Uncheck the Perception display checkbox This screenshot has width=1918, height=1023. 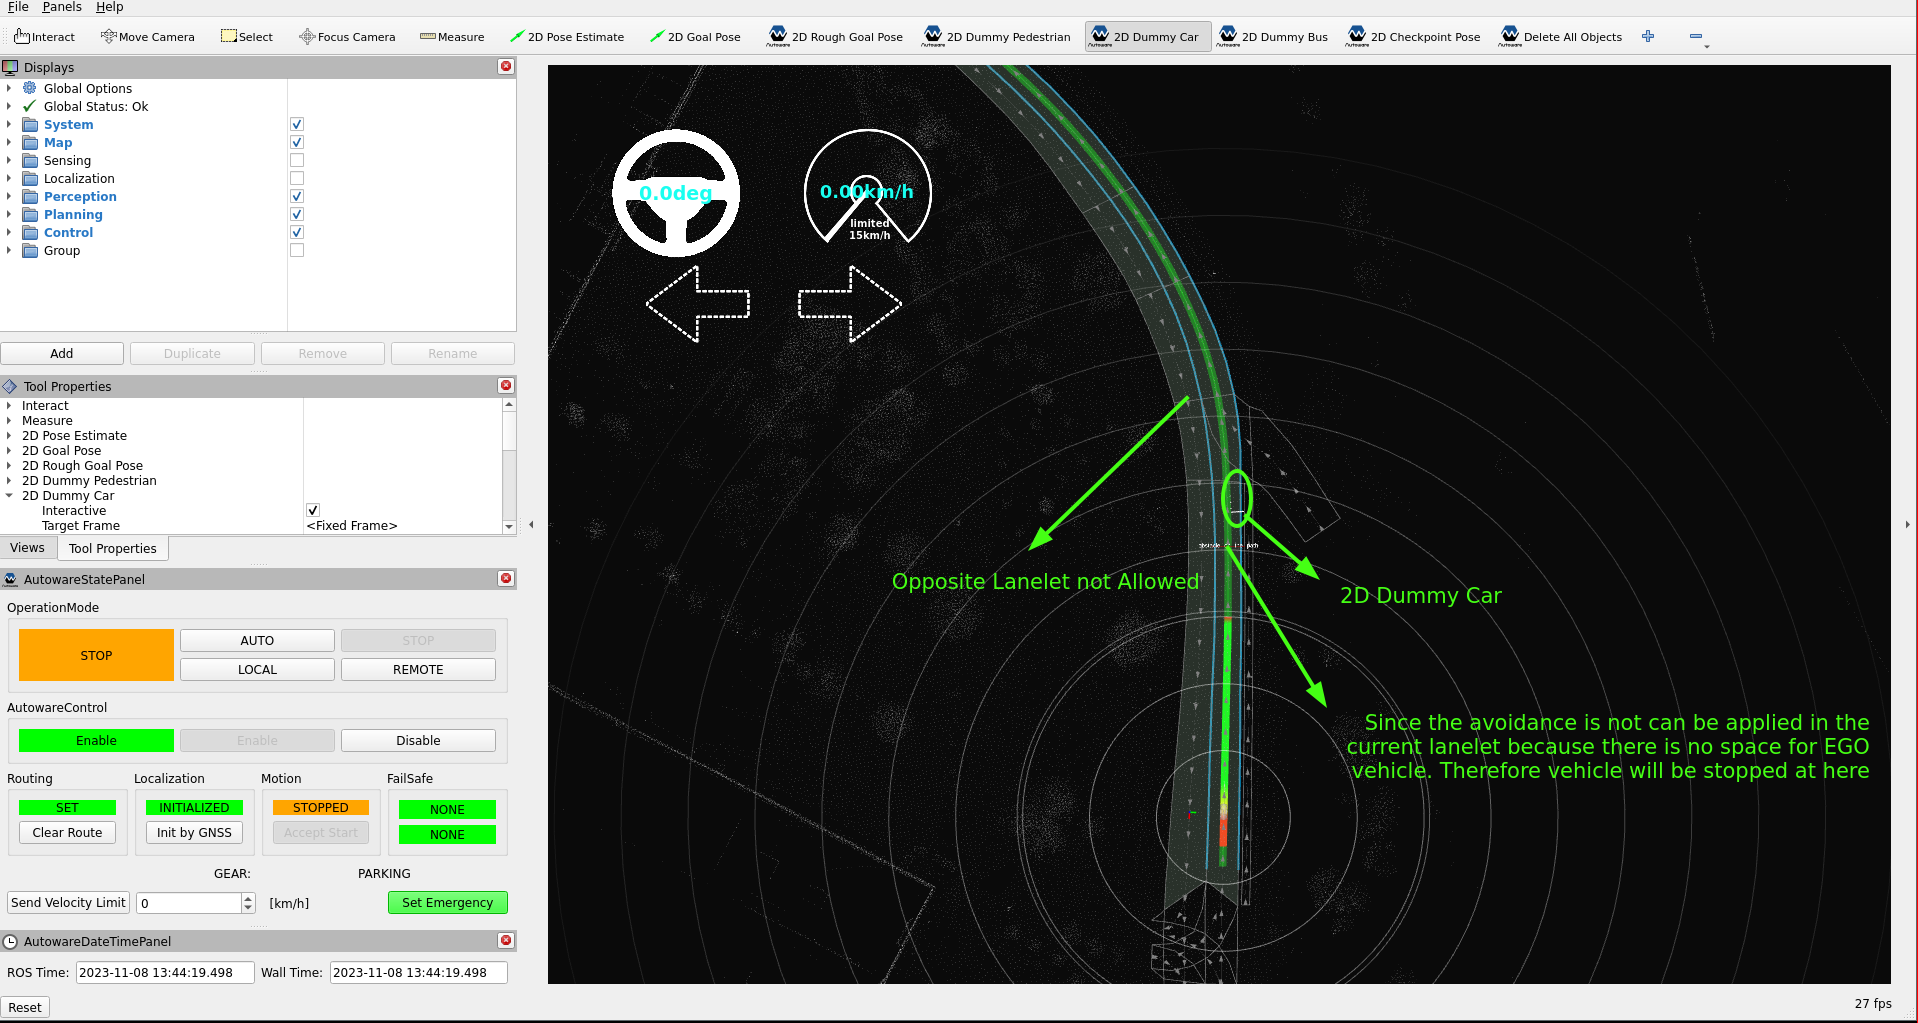click(297, 197)
